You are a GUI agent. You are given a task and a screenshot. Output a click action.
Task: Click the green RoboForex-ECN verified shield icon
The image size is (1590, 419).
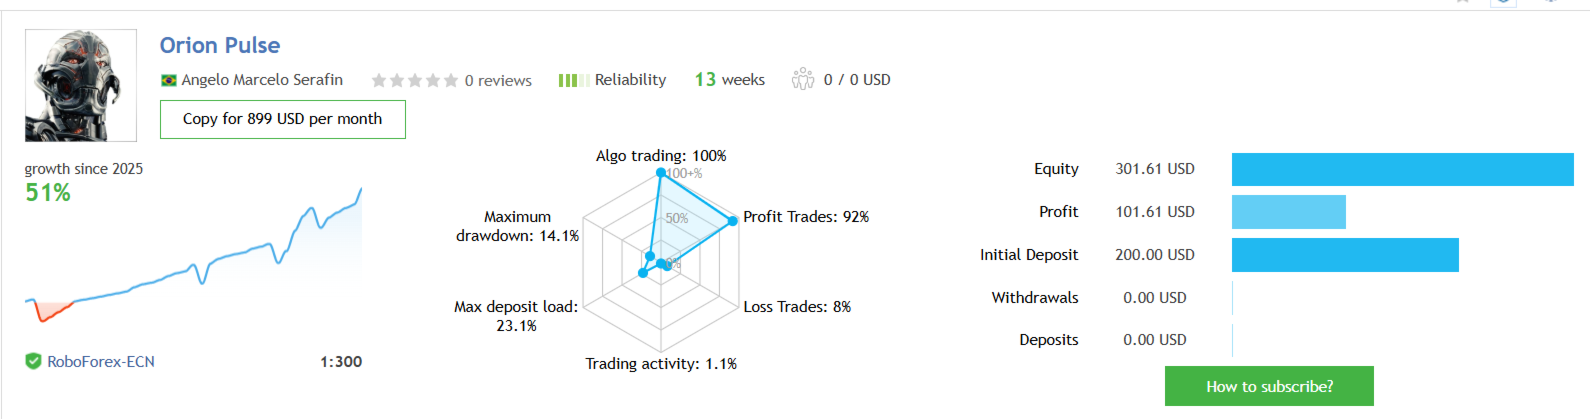[x=33, y=361]
